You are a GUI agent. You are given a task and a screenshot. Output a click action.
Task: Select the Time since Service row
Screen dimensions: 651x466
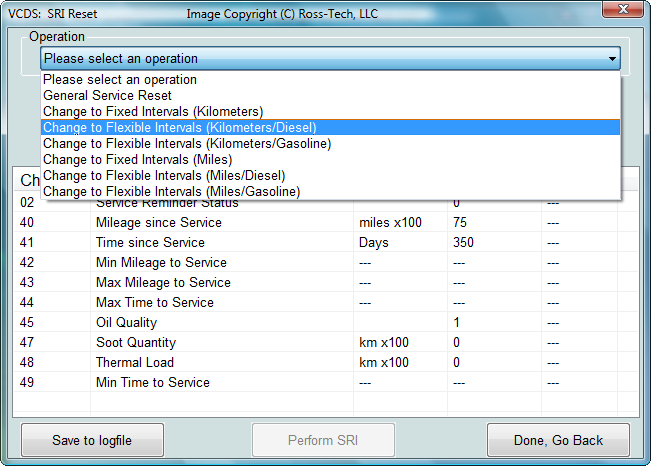pyautogui.click(x=150, y=242)
